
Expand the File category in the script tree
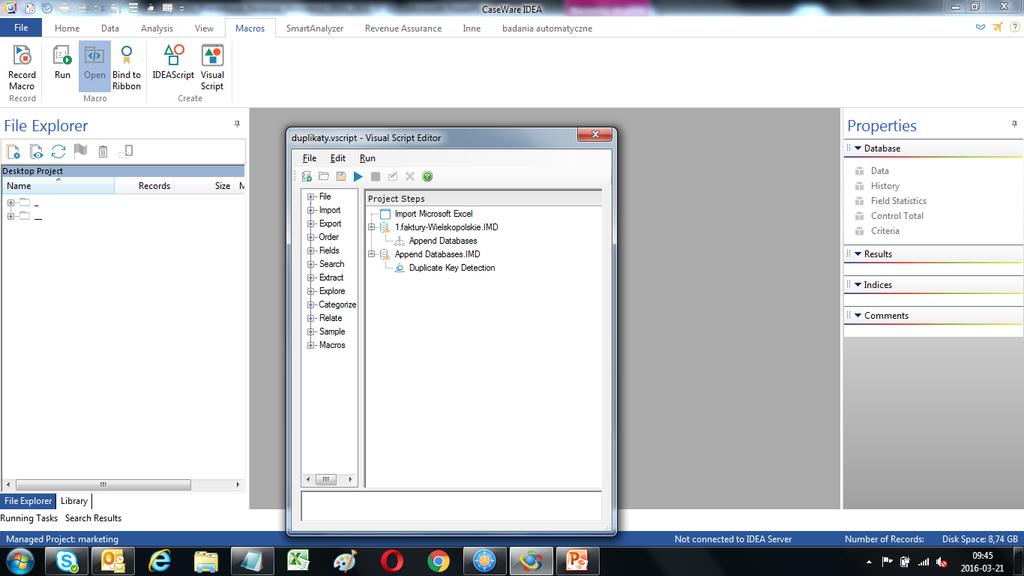point(311,197)
